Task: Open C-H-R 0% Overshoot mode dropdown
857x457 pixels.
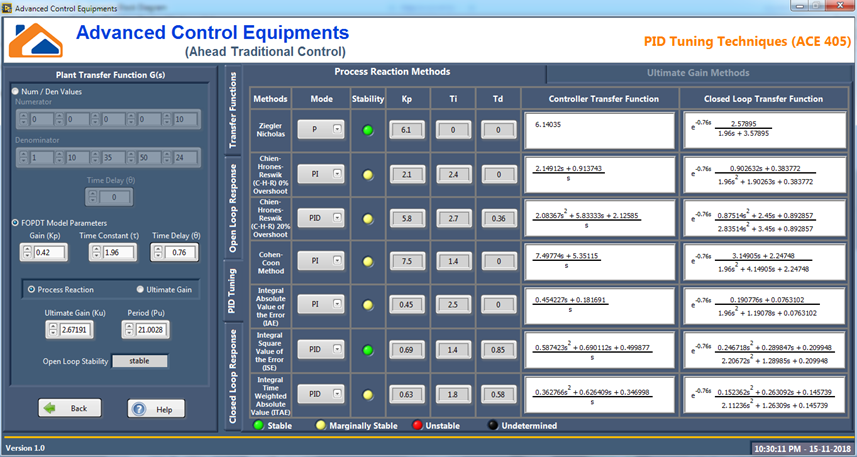Action: [321, 174]
